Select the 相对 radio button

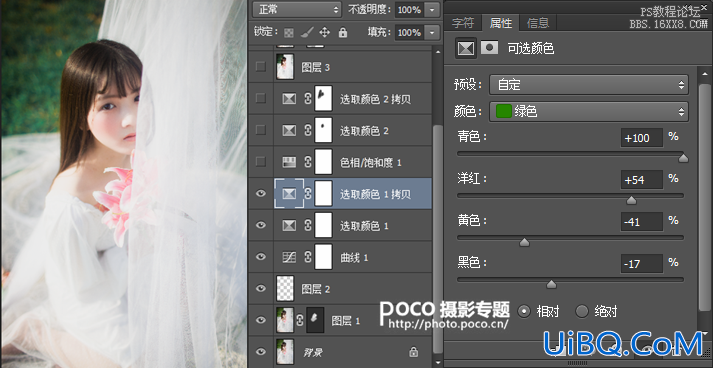click(x=524, y=312)
